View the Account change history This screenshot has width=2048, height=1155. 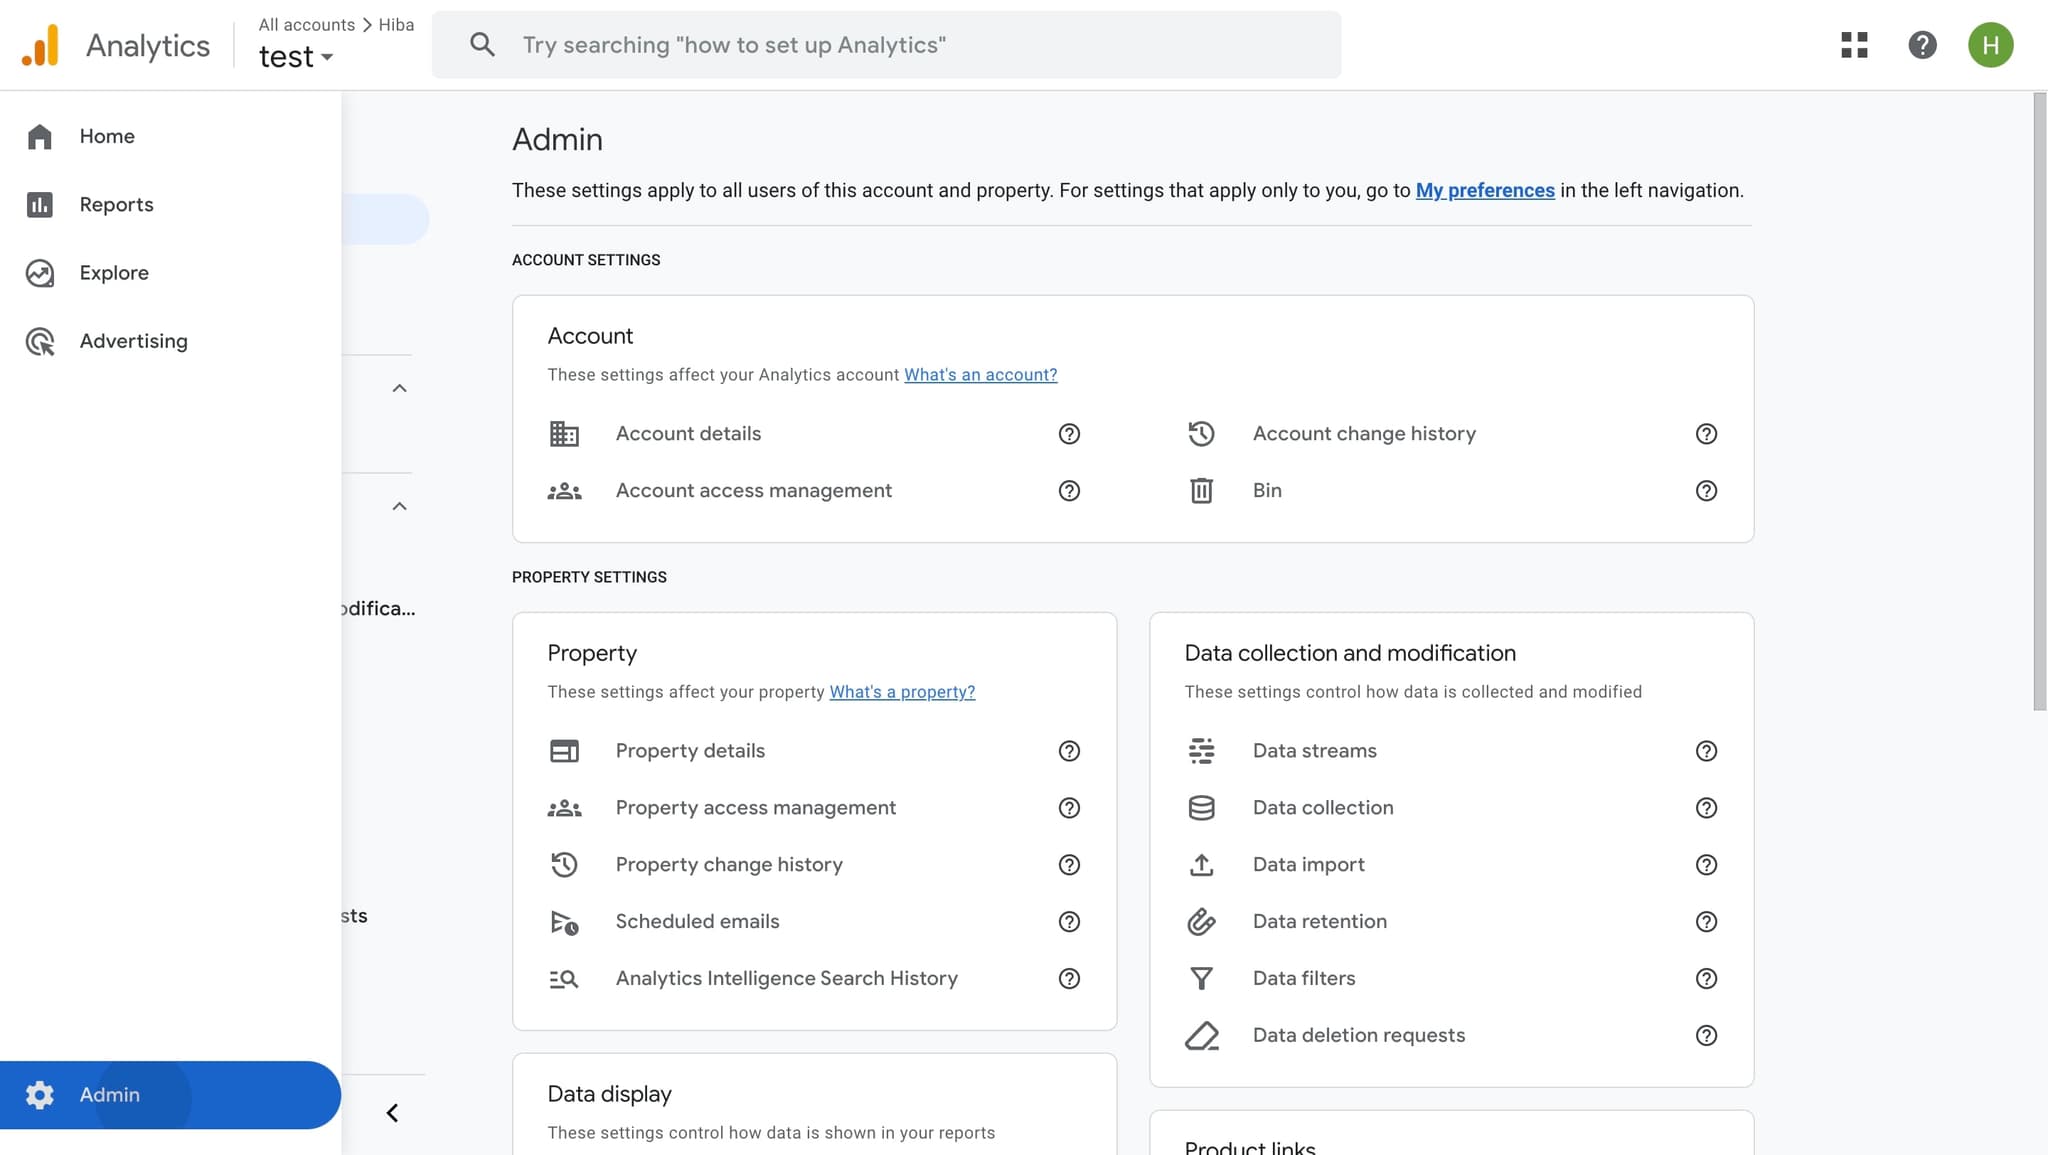[x=1364, y=433]
